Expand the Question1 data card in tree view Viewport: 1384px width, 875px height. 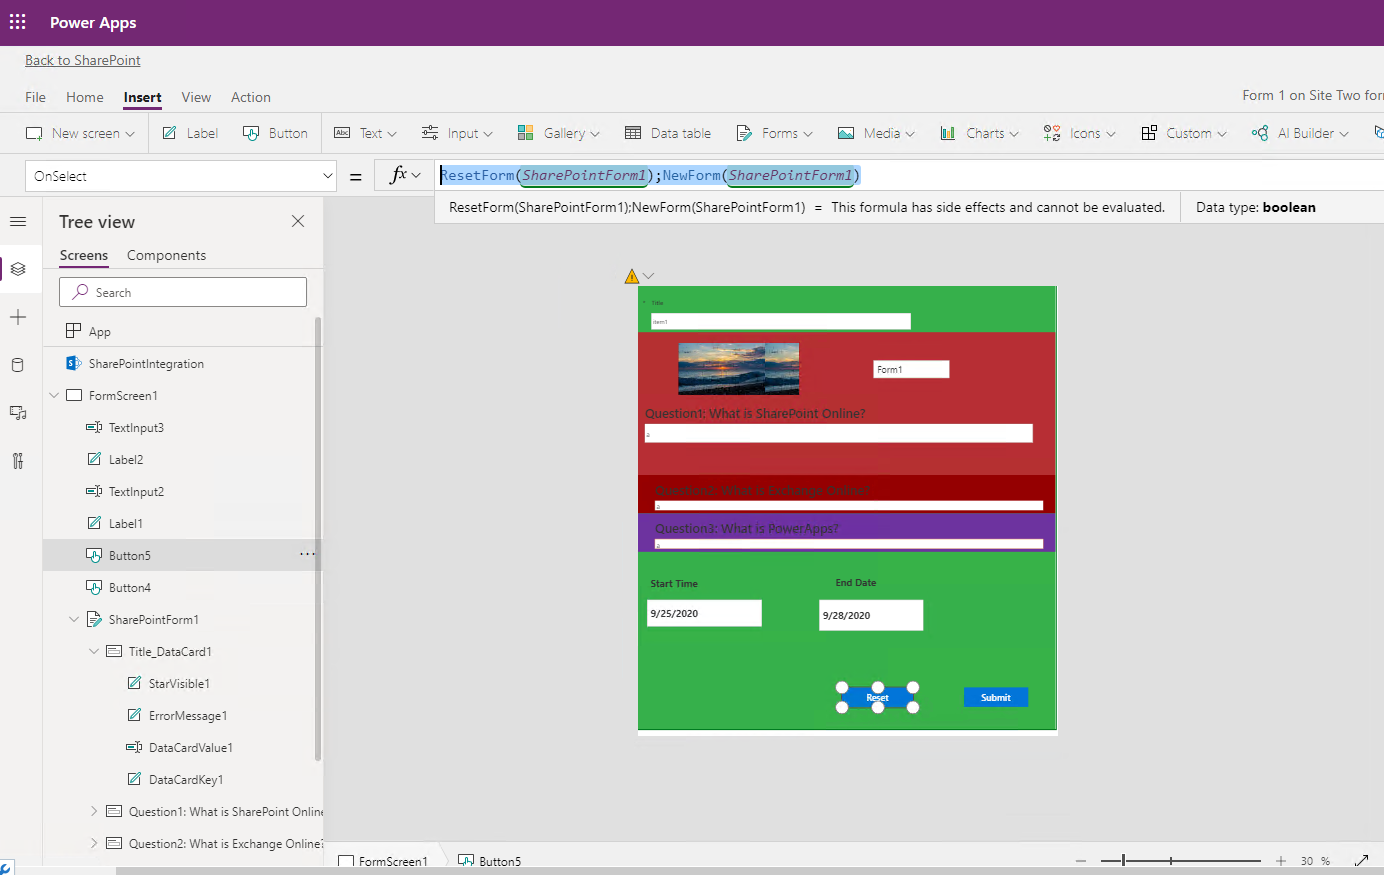tap(93, 811)
